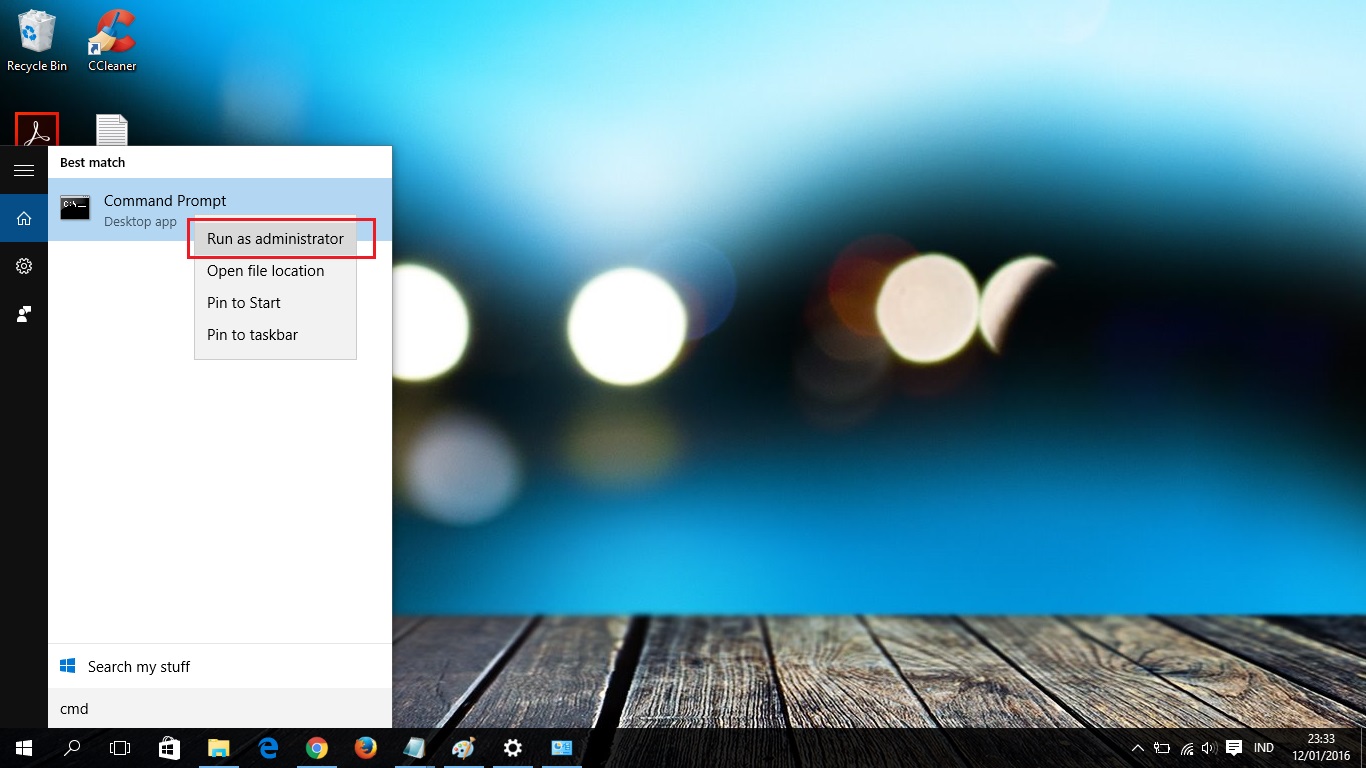This screenshot has height=768, width=1366.
Task: Open Action Center in system tray
Action: coord(1233,747)
